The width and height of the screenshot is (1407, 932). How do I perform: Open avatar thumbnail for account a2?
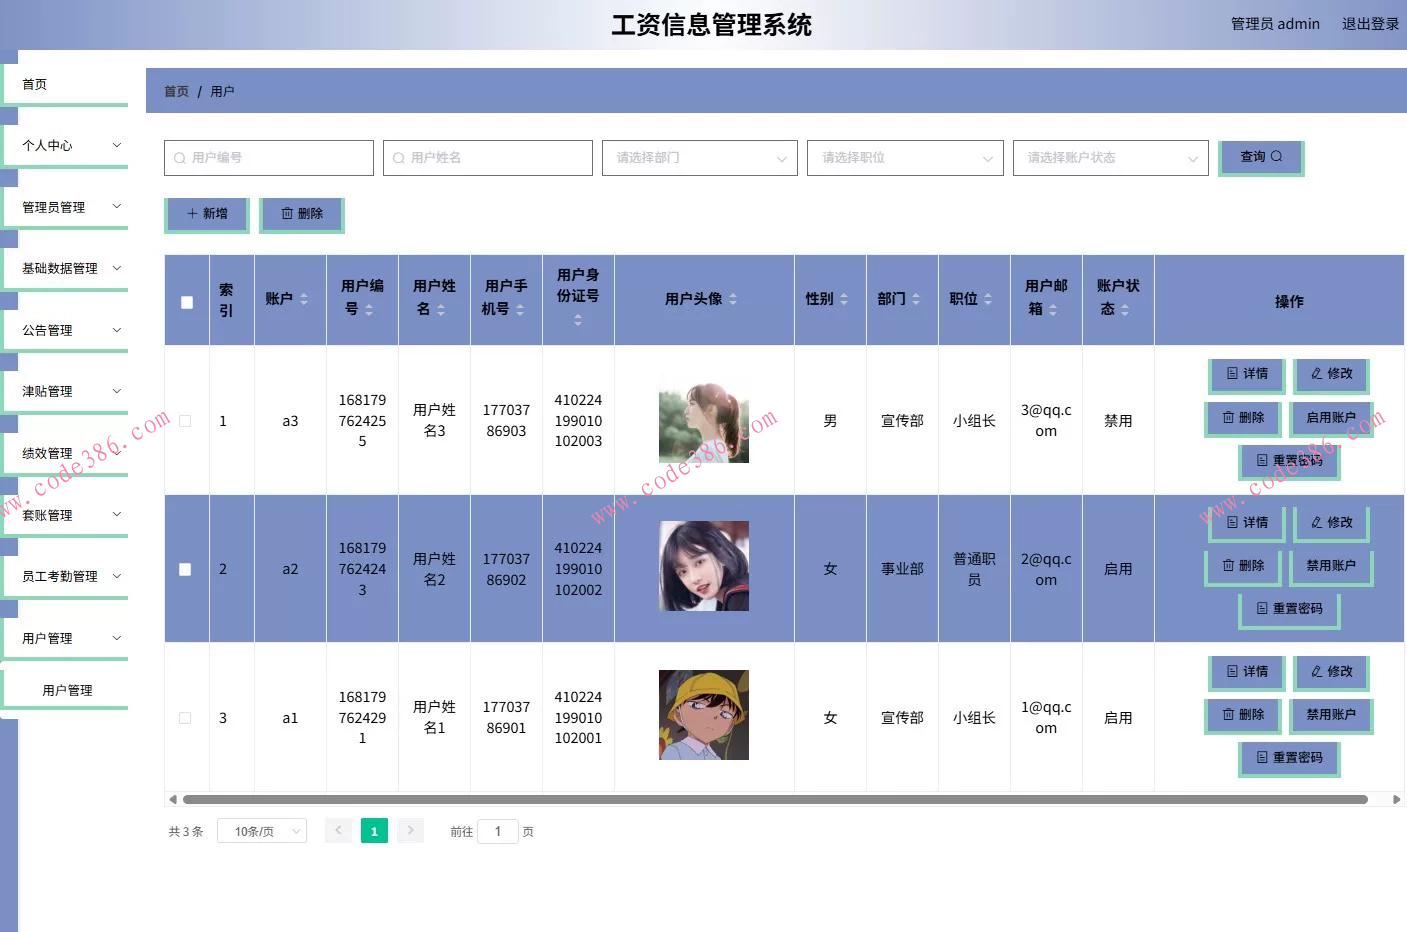click(704, 566)
